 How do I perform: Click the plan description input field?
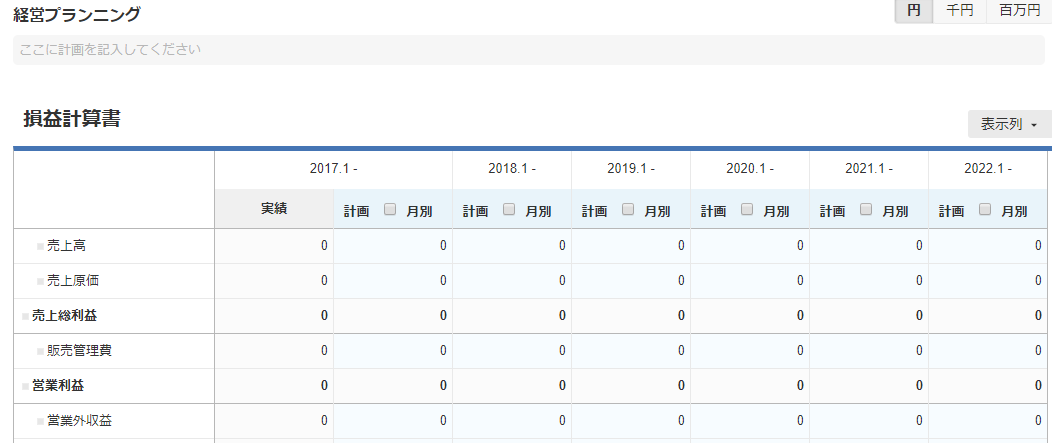coord(528,50)
